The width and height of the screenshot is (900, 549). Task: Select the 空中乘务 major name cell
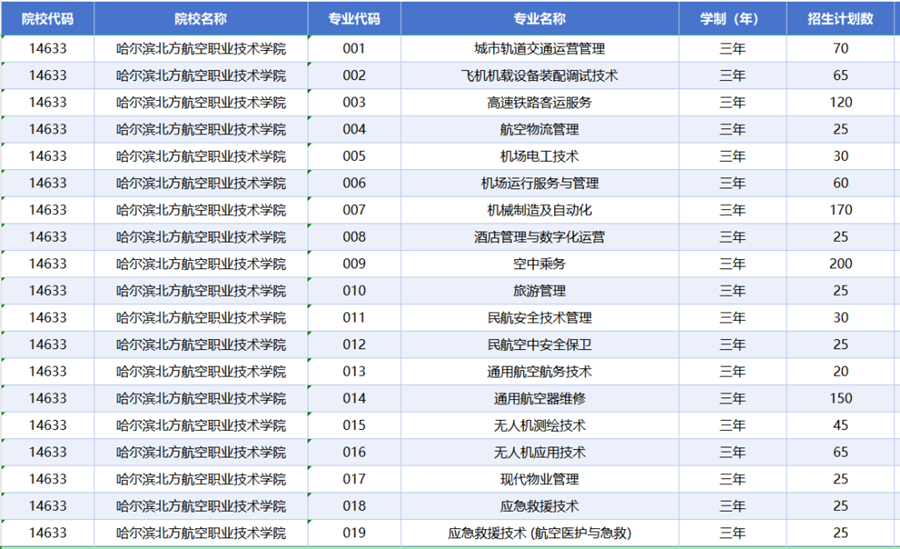click(x=539, y=264)
